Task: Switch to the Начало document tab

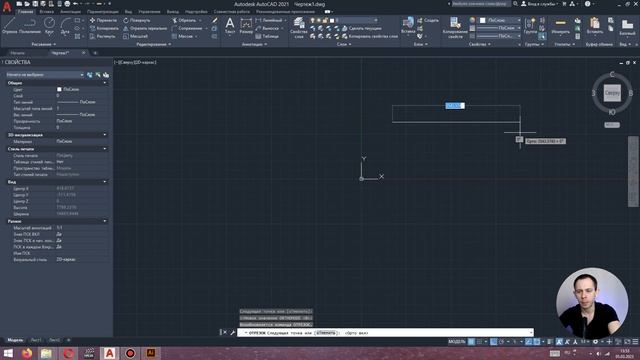Action: pyautogui.click(x=18, y=53)
